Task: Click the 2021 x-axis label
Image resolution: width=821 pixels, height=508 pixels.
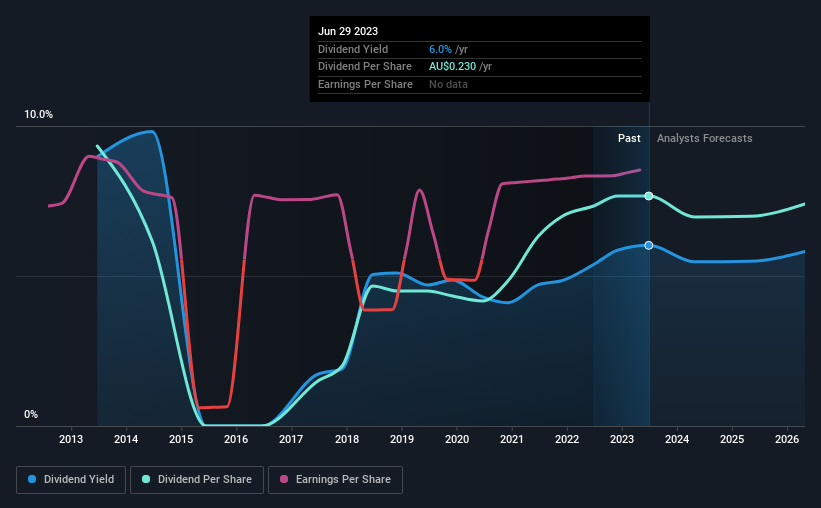Action: pos(512,439)
